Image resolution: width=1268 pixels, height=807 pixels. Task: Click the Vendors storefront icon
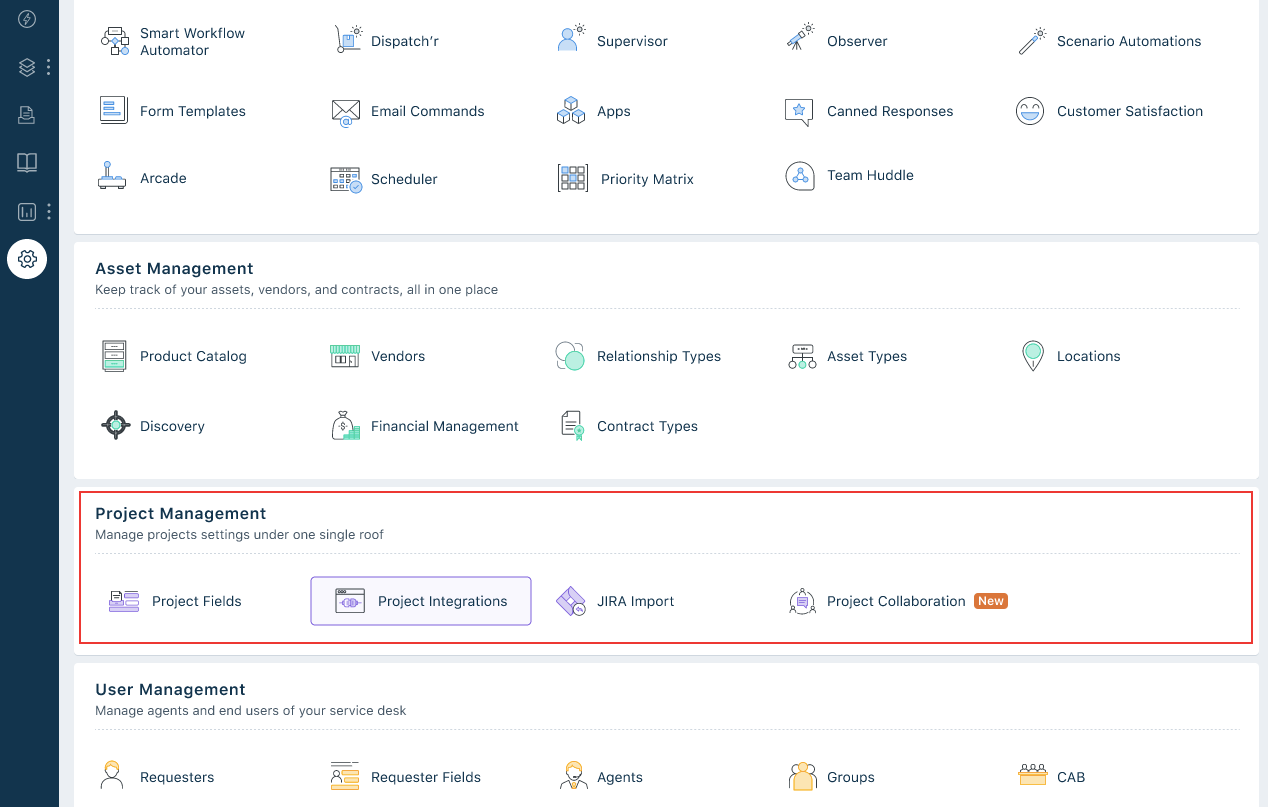(x=345, y=356)
